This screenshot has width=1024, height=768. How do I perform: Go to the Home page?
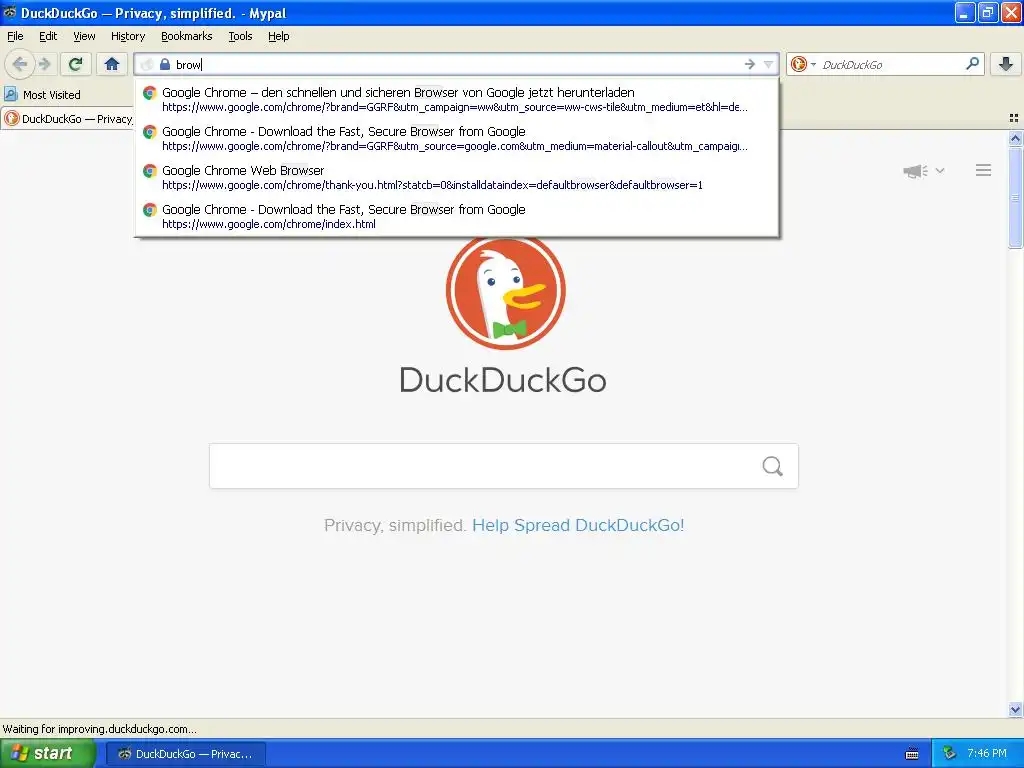(112, 64)
